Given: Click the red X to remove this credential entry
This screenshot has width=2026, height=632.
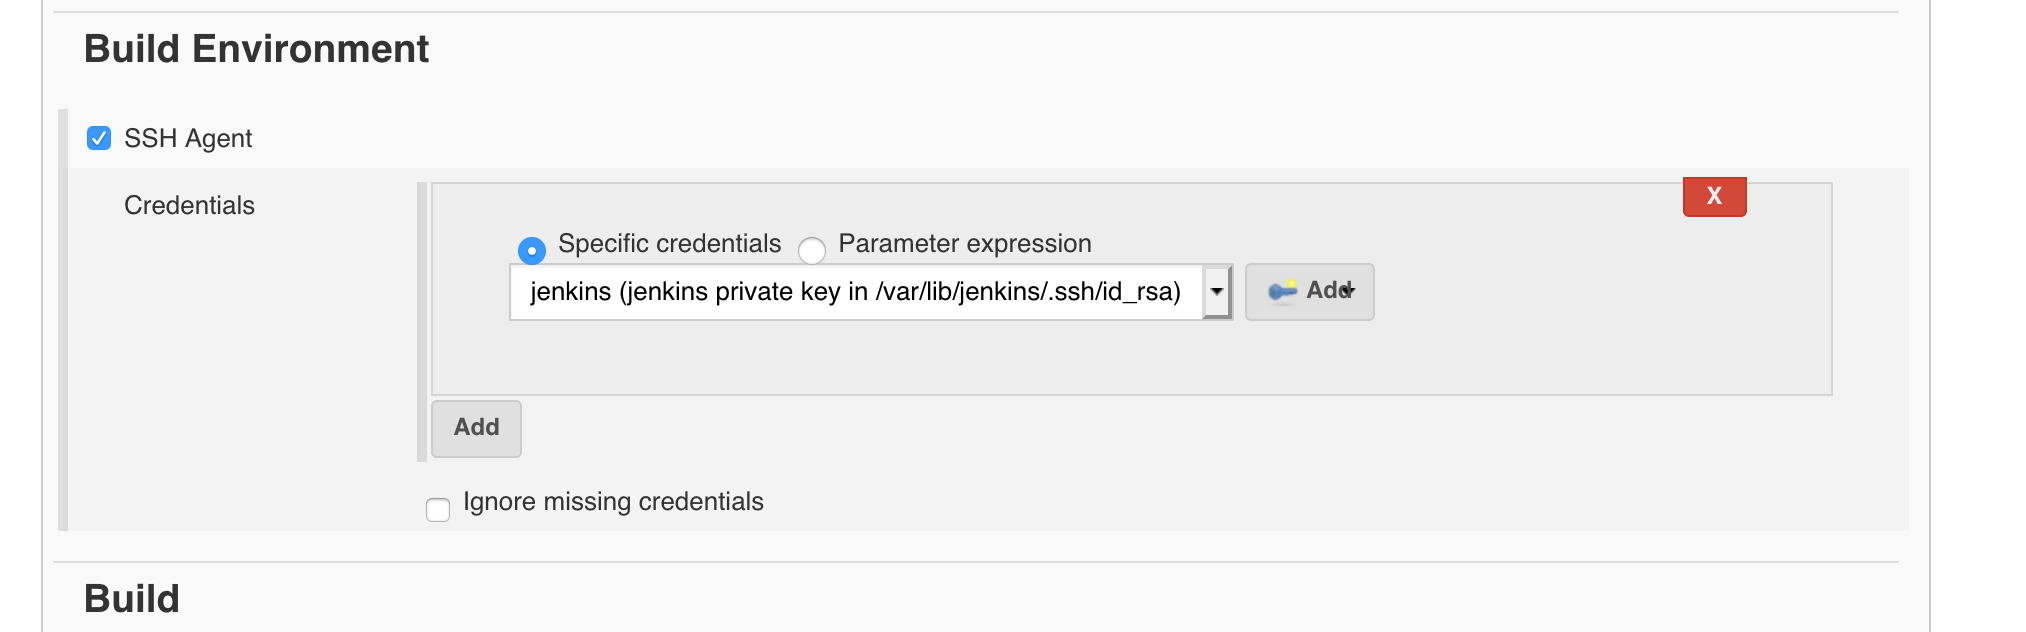Looking at the screenshot, I should [1713, 197].
